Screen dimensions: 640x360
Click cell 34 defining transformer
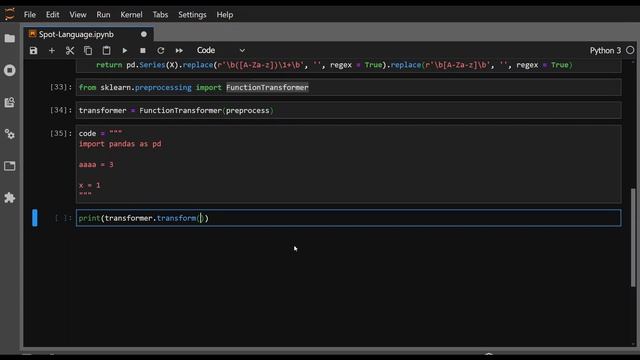349,111
